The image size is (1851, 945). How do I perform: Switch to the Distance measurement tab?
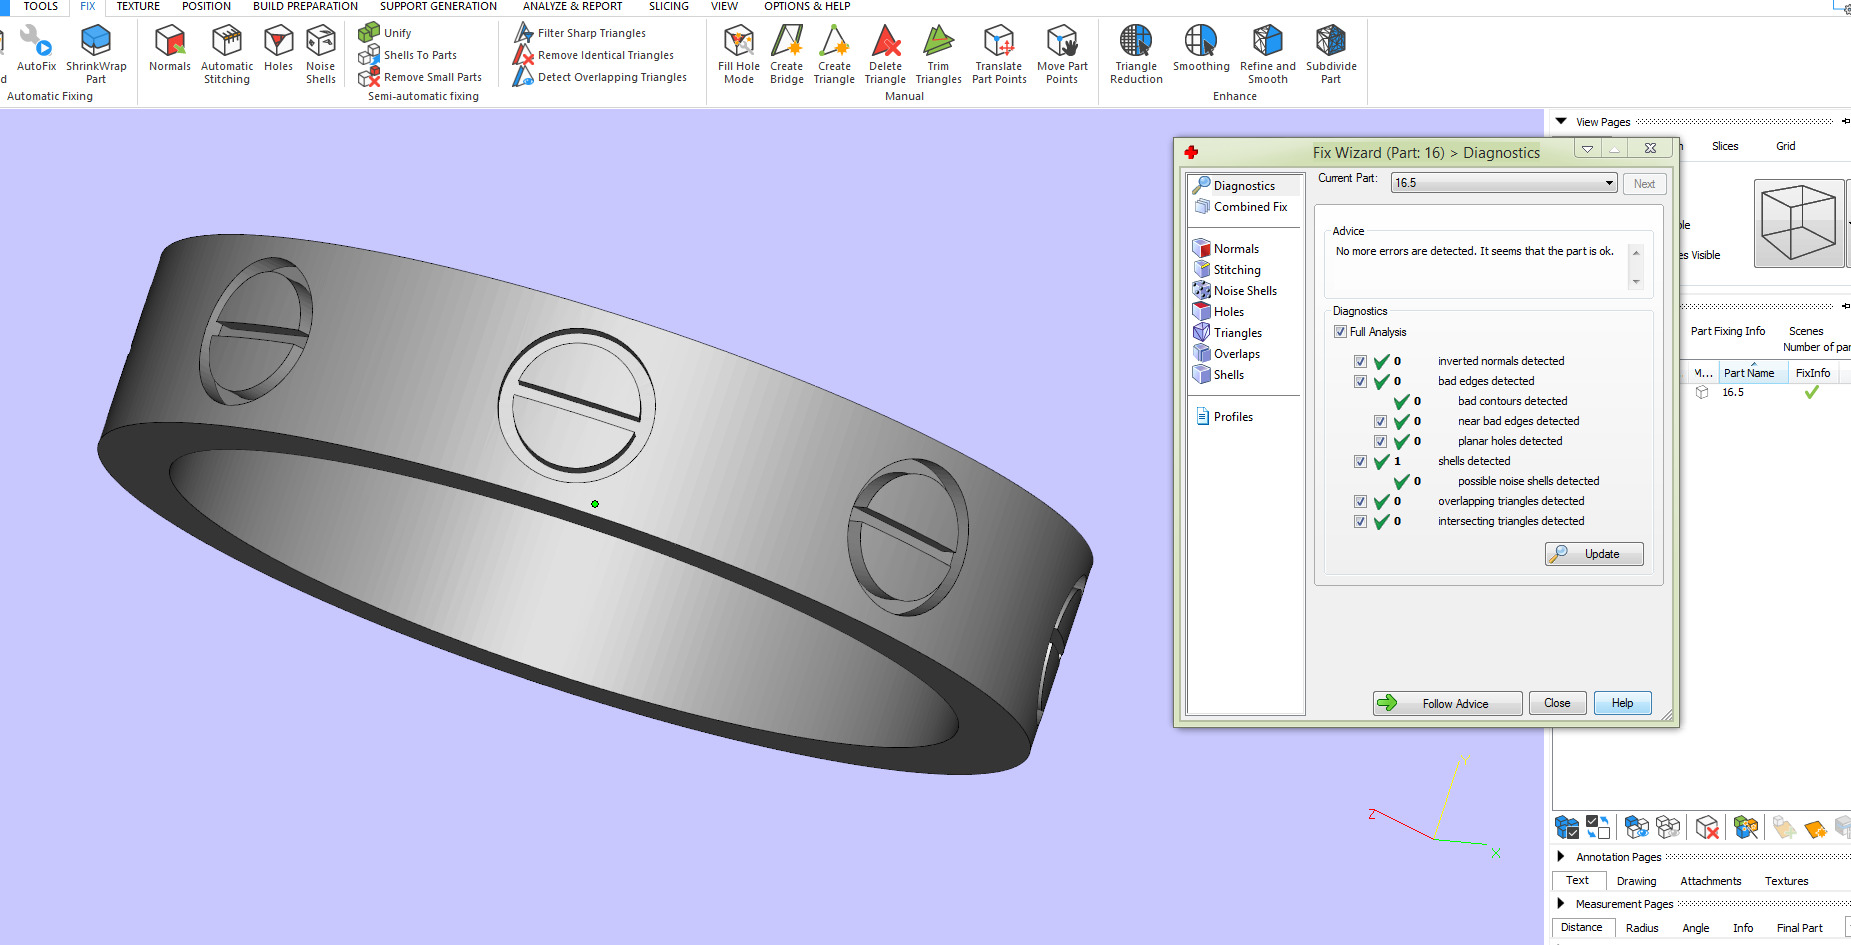1581,928
